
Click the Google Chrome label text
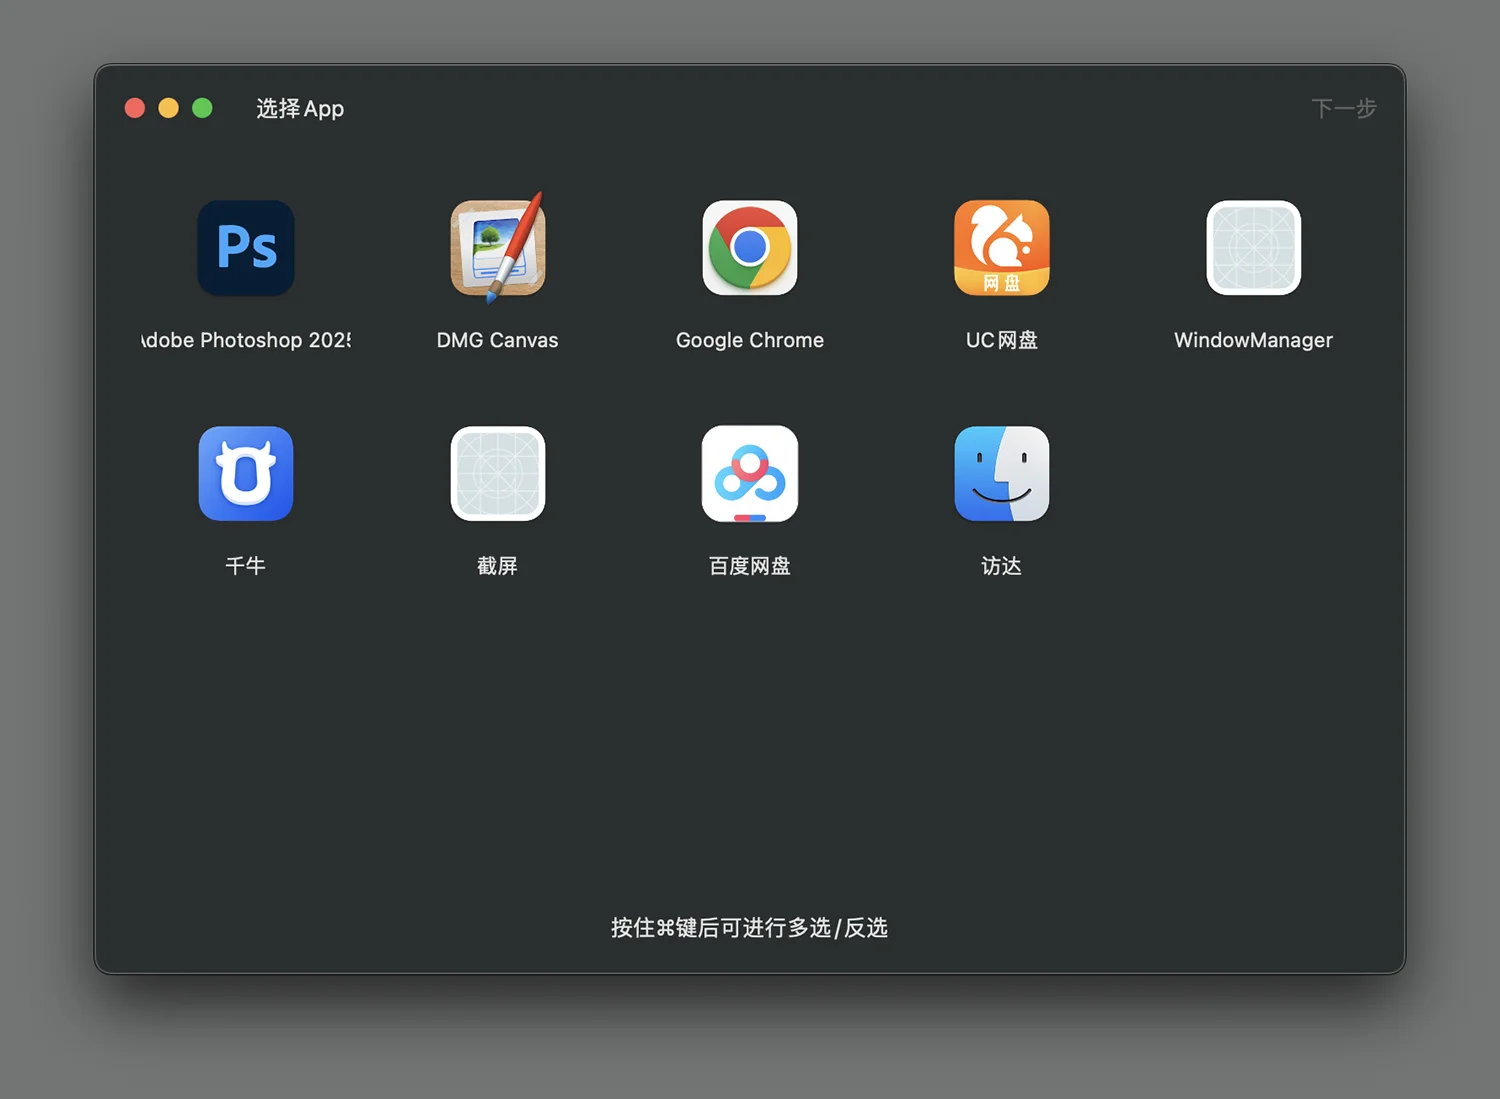click(x=750, y=340)
